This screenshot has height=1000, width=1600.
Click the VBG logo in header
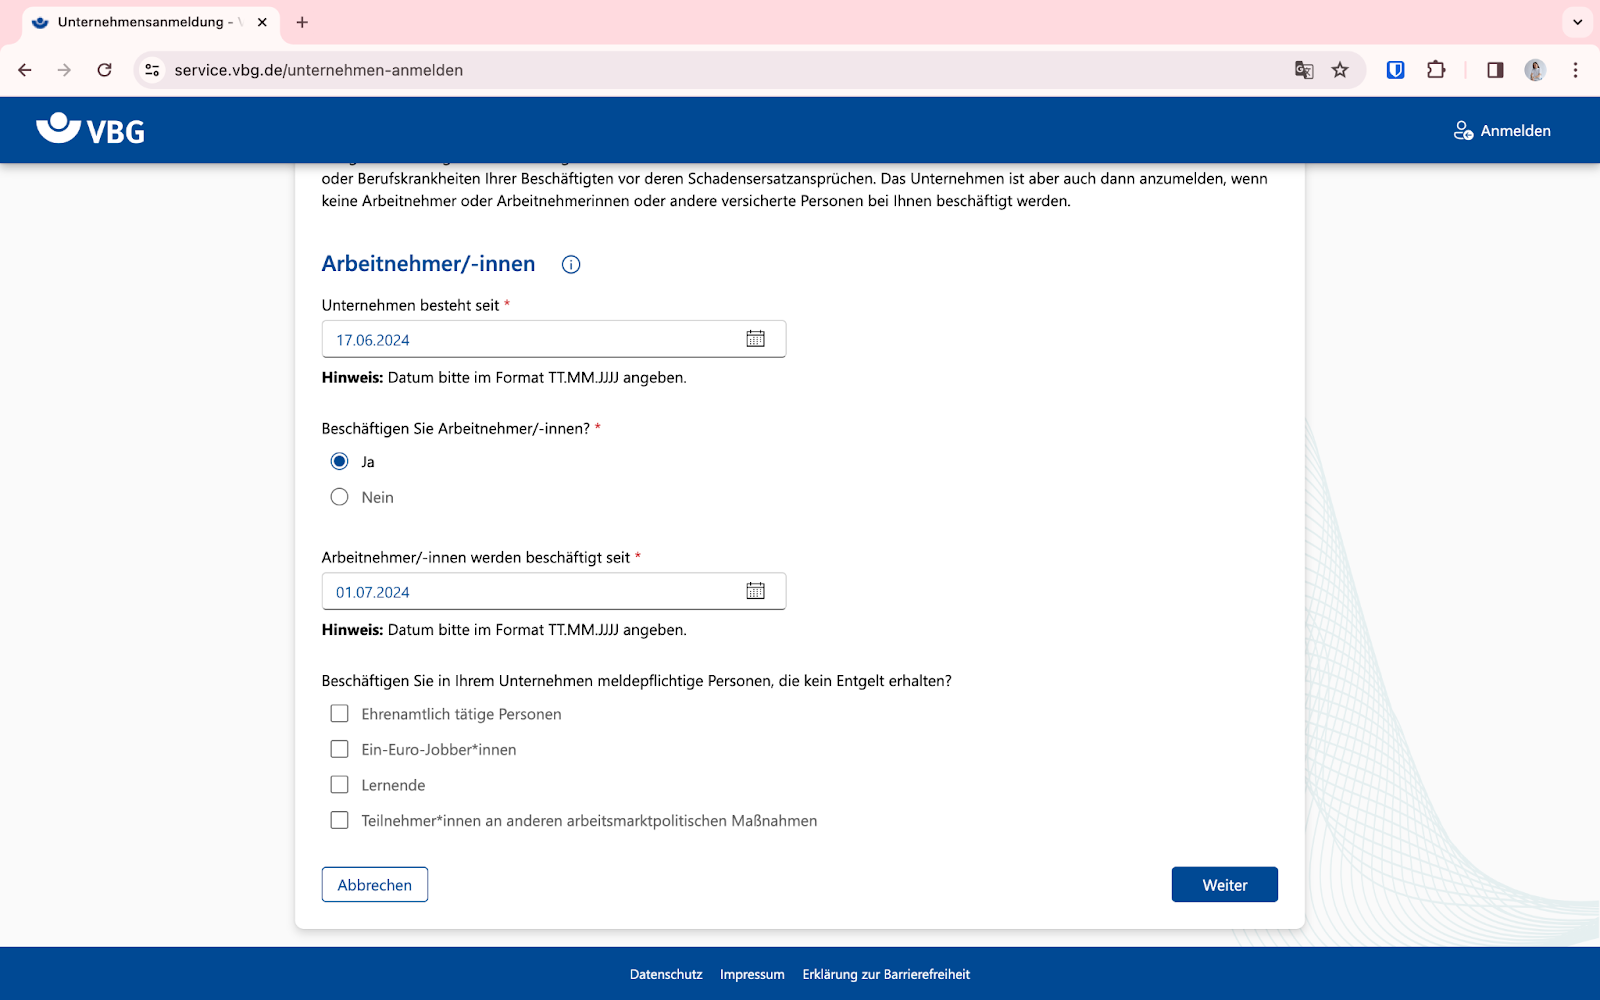tap(90, 130)
